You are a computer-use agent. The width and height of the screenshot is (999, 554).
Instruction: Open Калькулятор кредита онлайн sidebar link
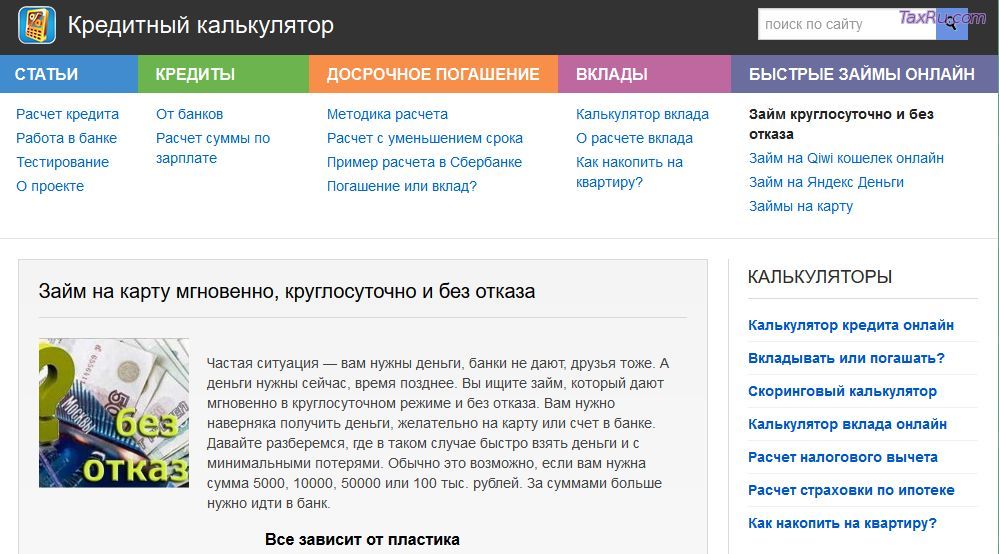click(851, 325)
